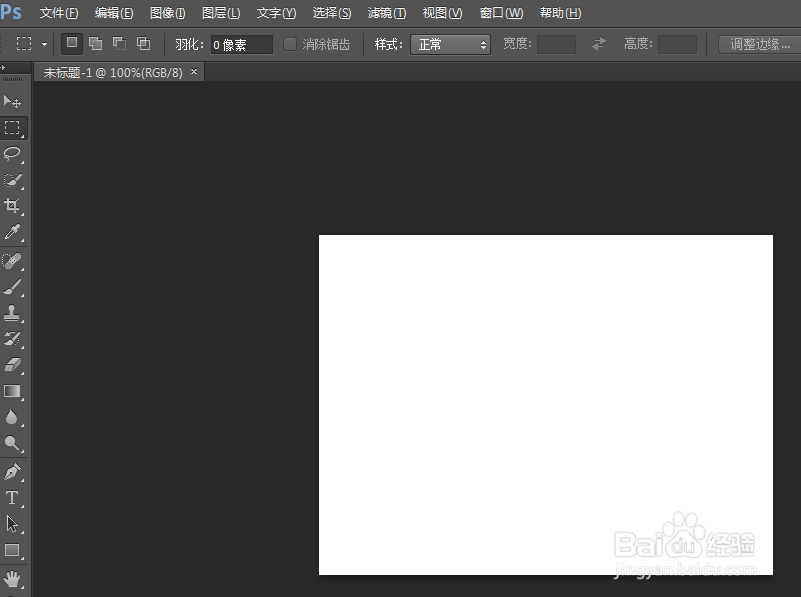The height and width of the screenshot is (597, 801).
Task: Select the History Brush tool
Action: (x=12, y=339)
